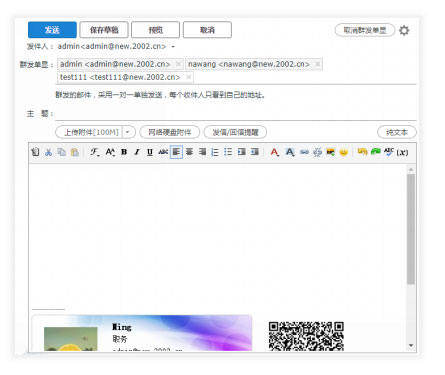Insert bulleted list
This screenshot has width=445, height=375.
pyautogui.click(x=228, y=152)
